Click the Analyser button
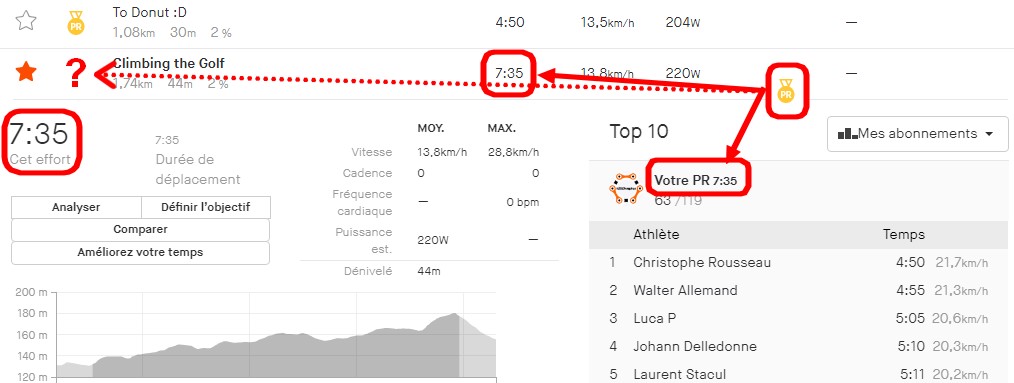Screen dimensions: 1014x383 (x=76, y=208)
